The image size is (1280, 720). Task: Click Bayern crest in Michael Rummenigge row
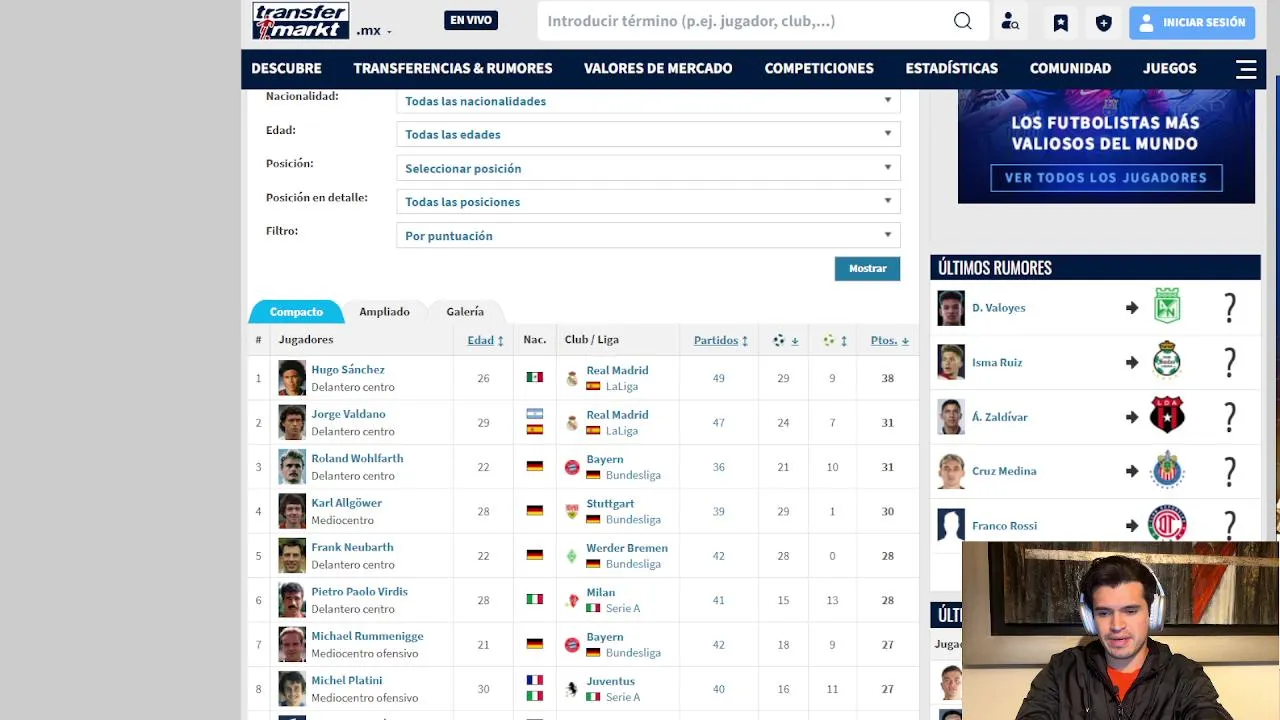pyautogui.click(x=572, y=645)
